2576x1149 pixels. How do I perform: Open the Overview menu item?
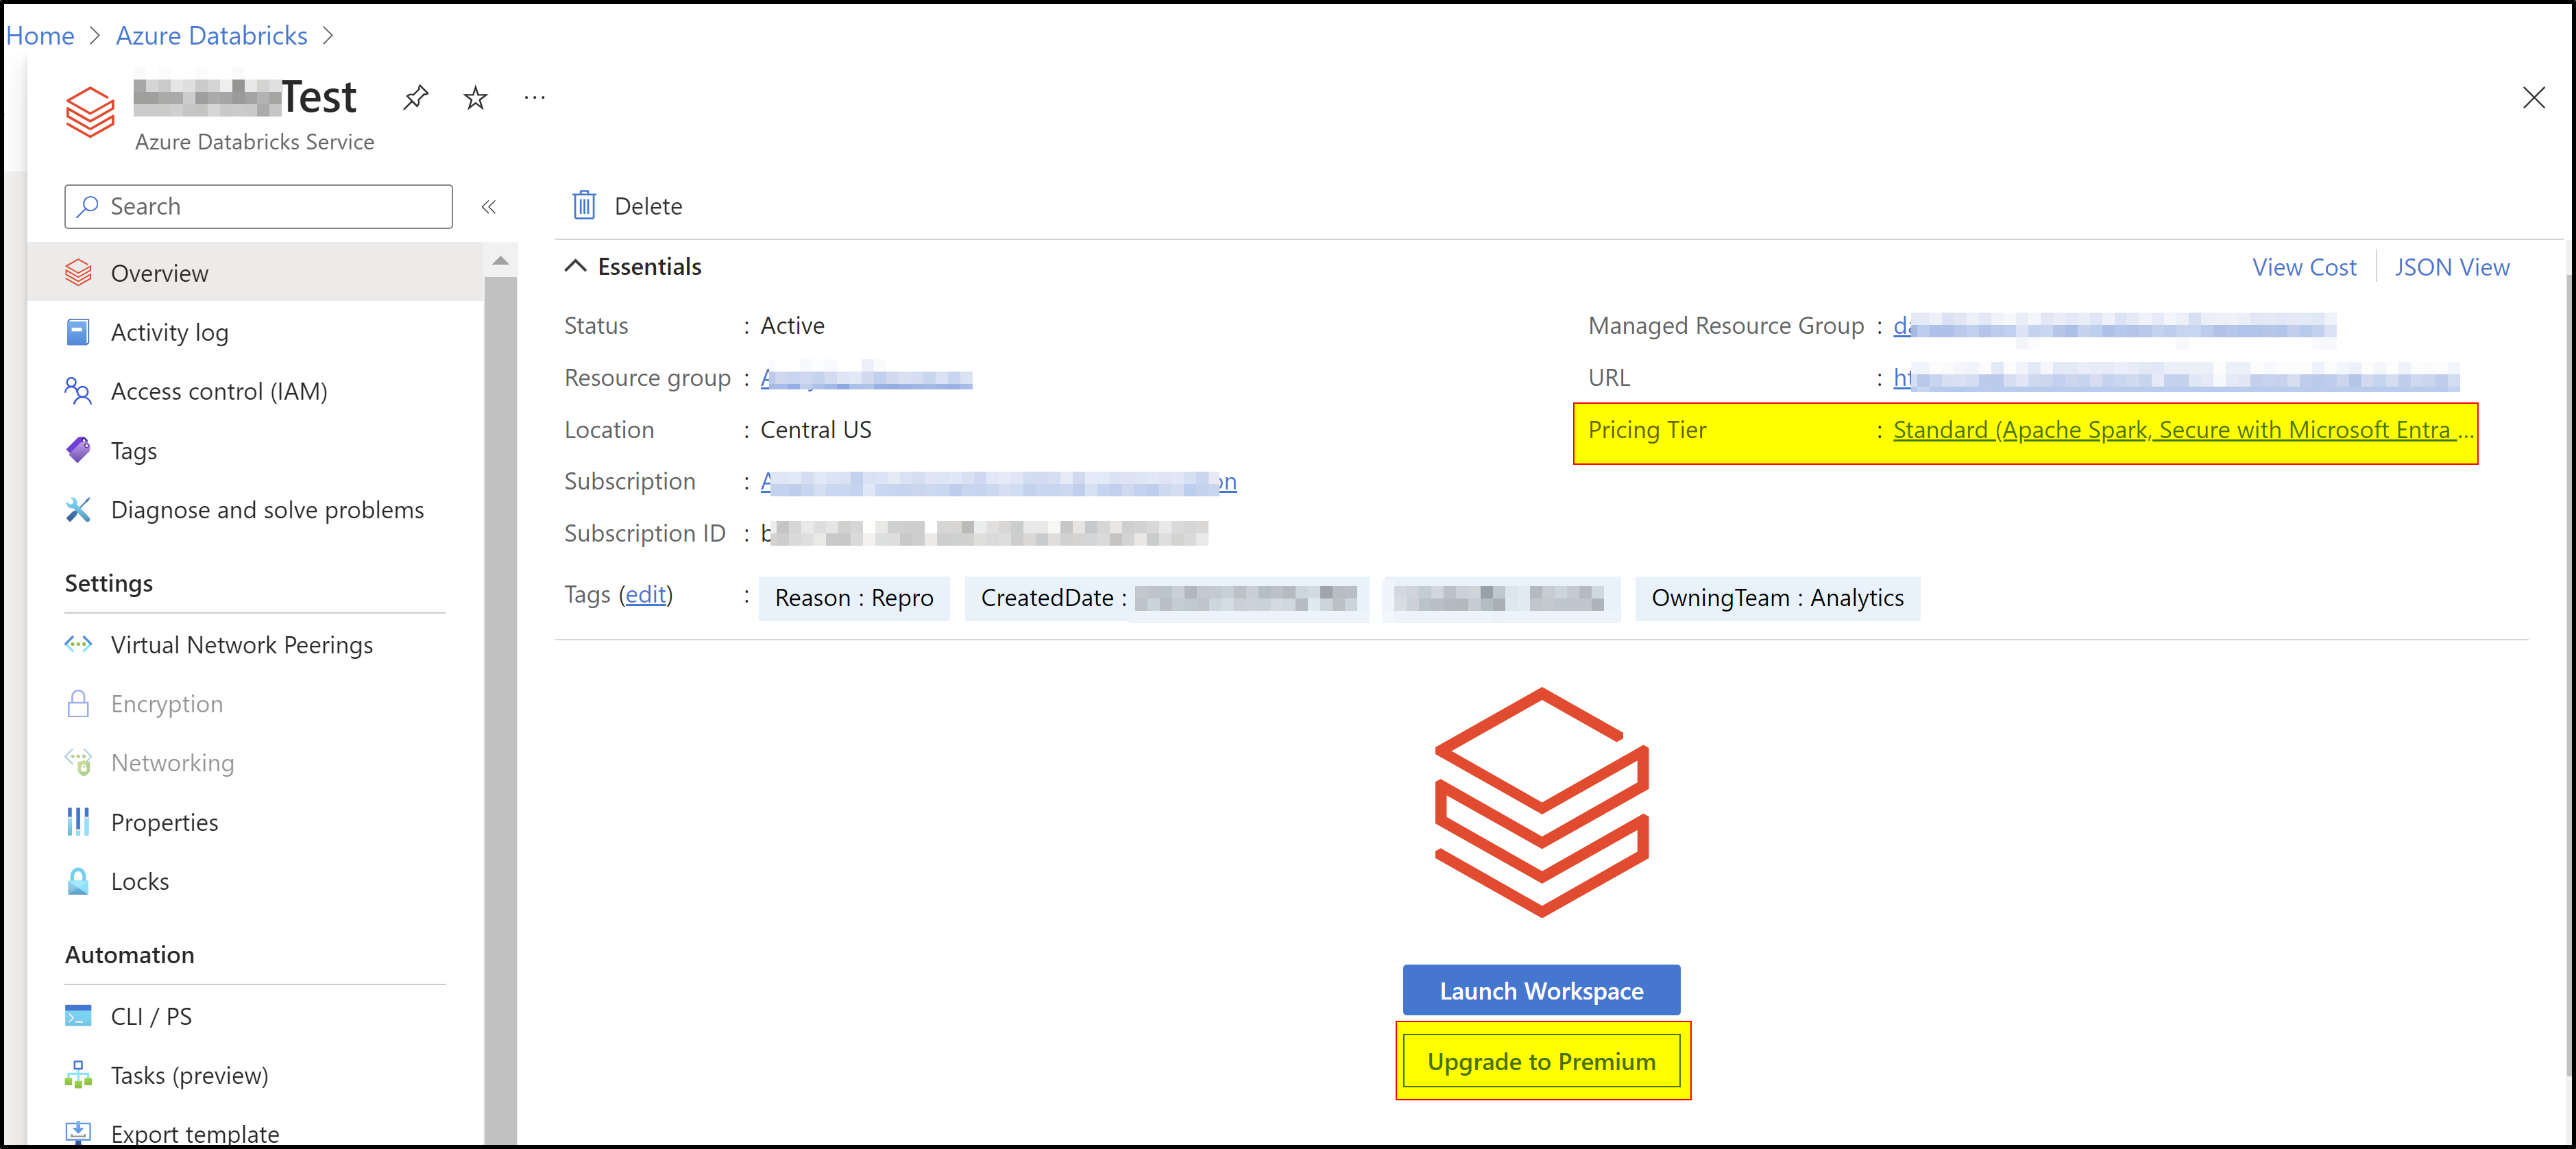pyautogui.click(x=256, y=273)
